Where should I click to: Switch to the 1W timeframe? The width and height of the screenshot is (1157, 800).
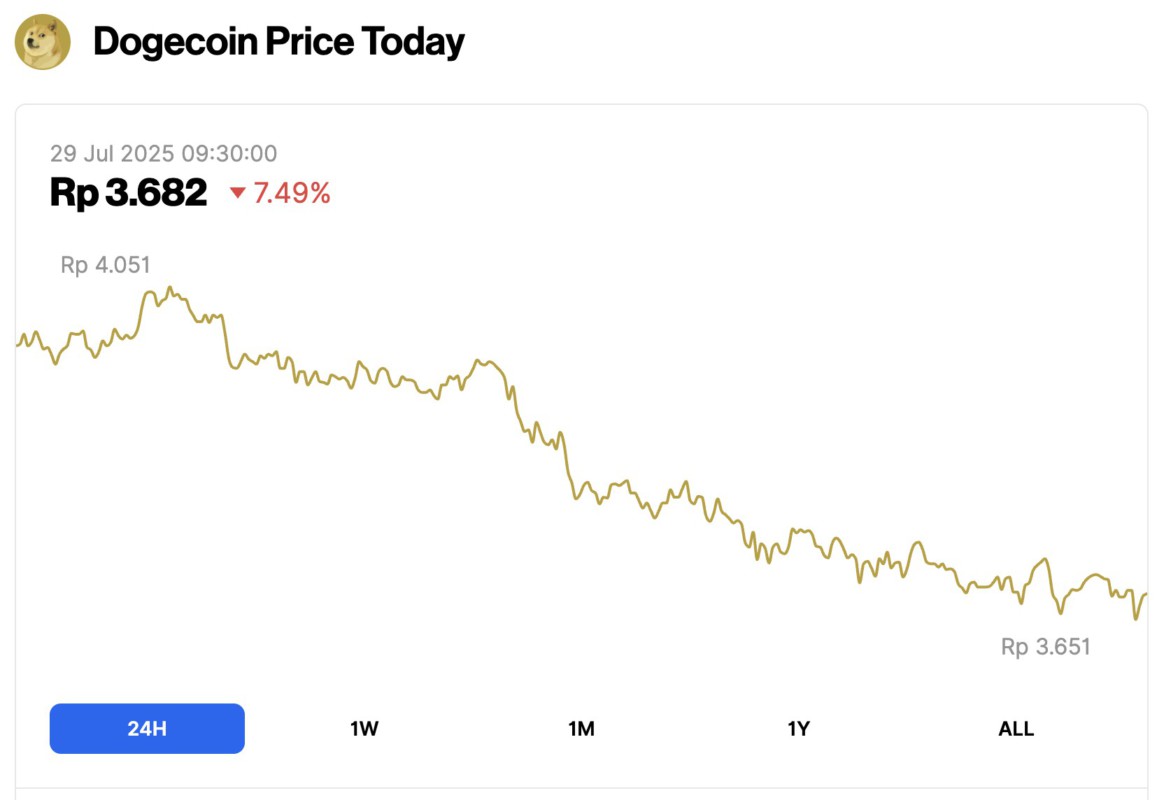pos(364,729)
